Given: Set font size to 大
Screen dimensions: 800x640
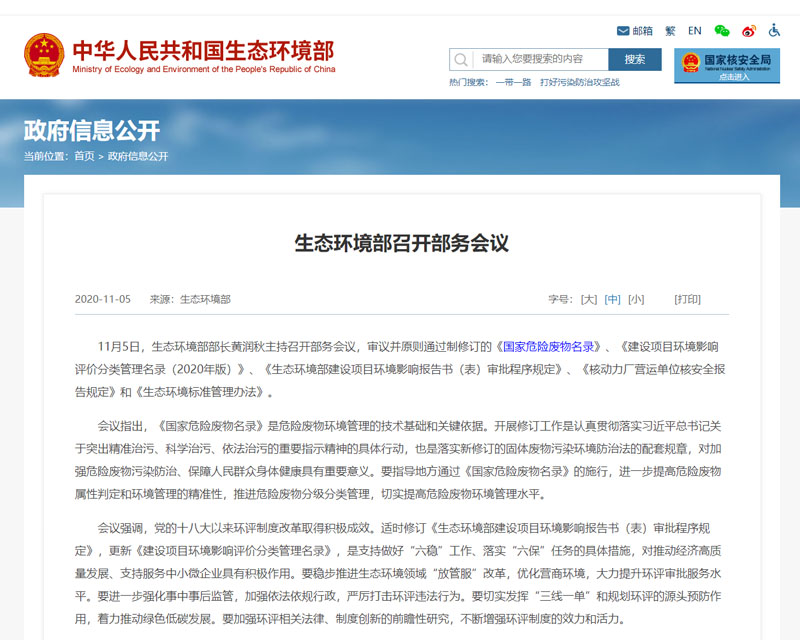Looking at the screenshot, I should pyautogui.click(x=589, y=299).
